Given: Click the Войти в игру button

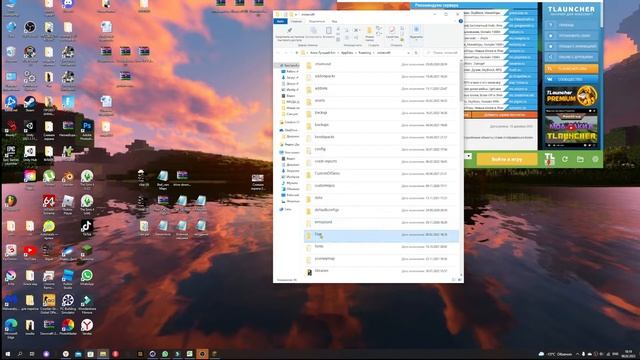Looking at the screenshot, I should pyautogui.click(x=507, y=159).
